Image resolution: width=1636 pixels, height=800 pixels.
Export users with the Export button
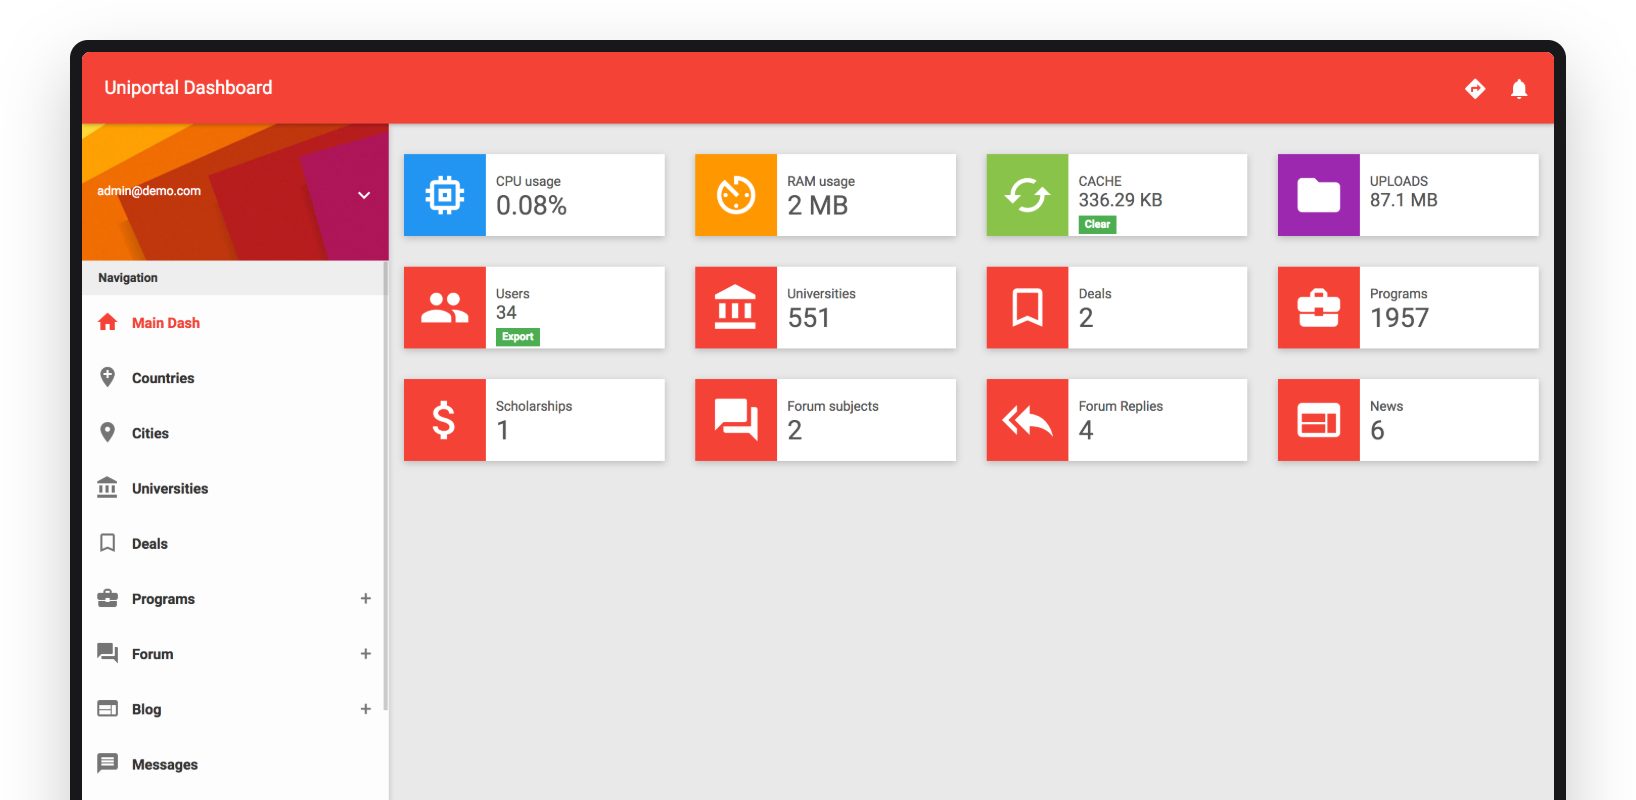518,337
